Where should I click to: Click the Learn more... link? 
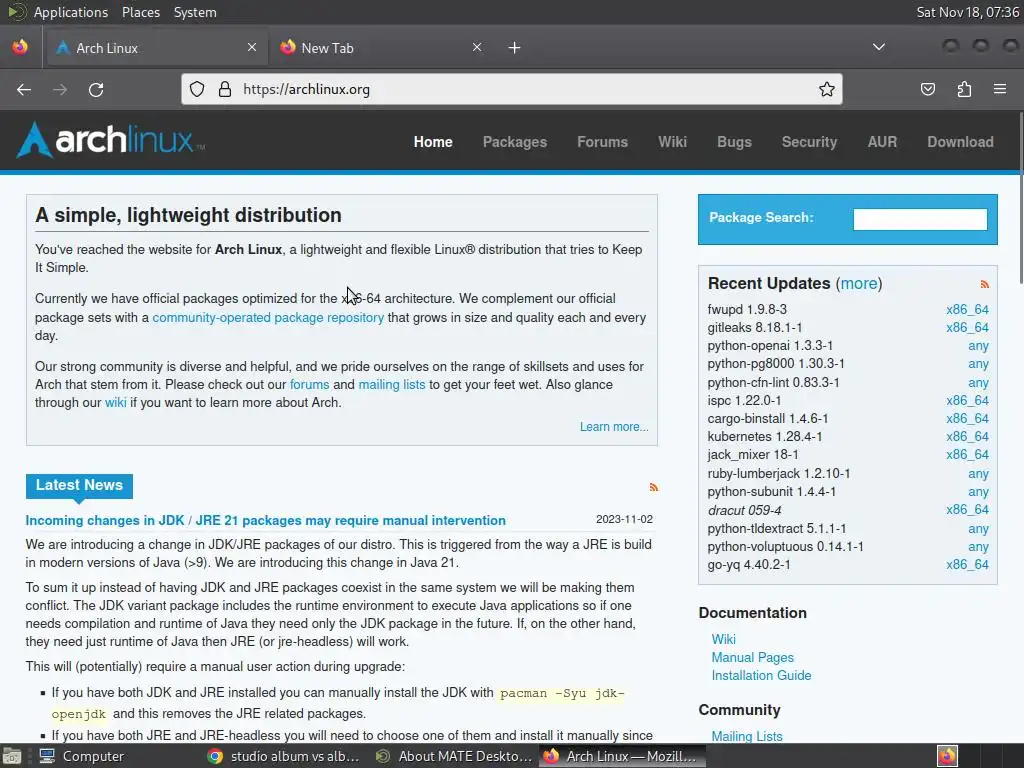(614, 426)
